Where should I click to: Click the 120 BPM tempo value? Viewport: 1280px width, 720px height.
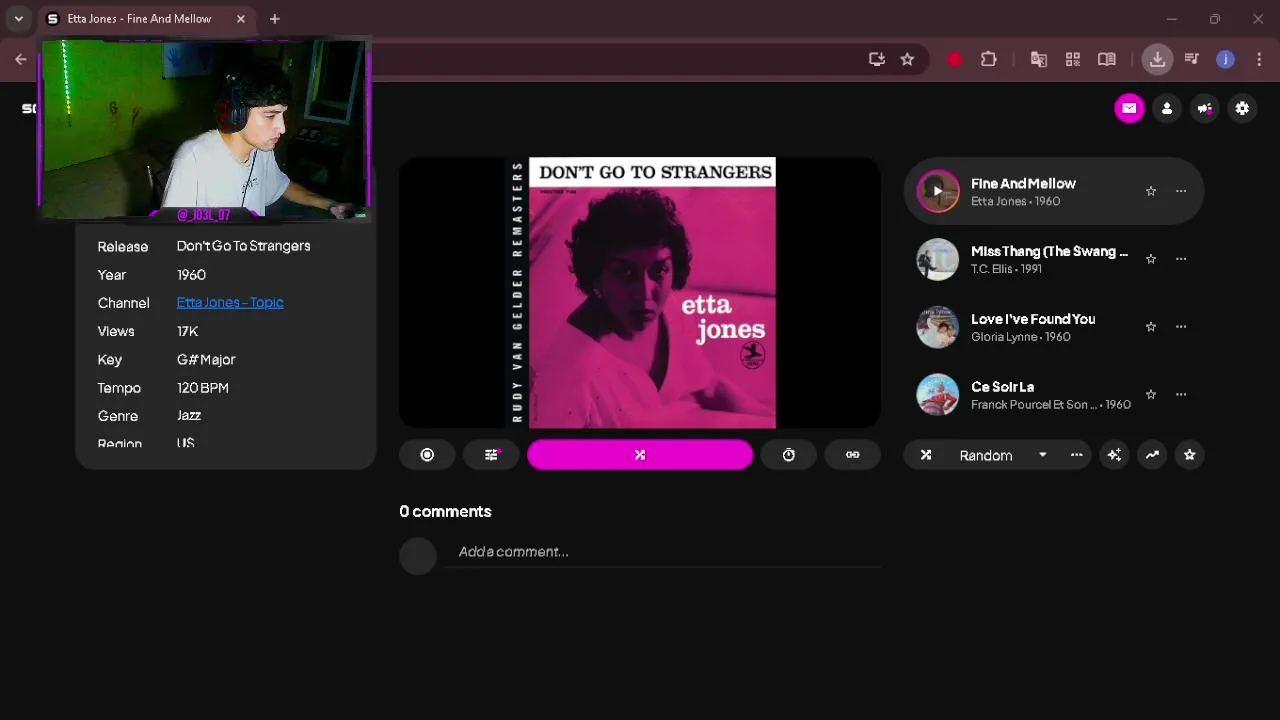coord(203,388)
